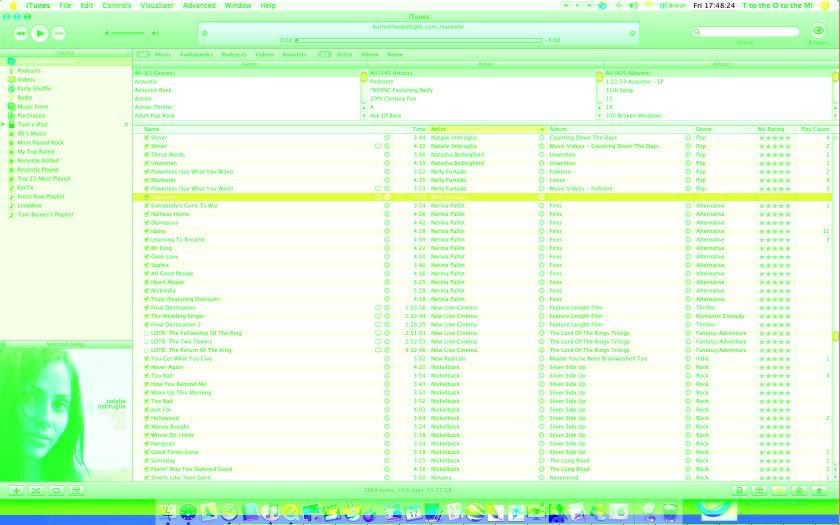Filter library by Audiobooks
This screenshot has height=525, width=840.
(x=197, y=55)
